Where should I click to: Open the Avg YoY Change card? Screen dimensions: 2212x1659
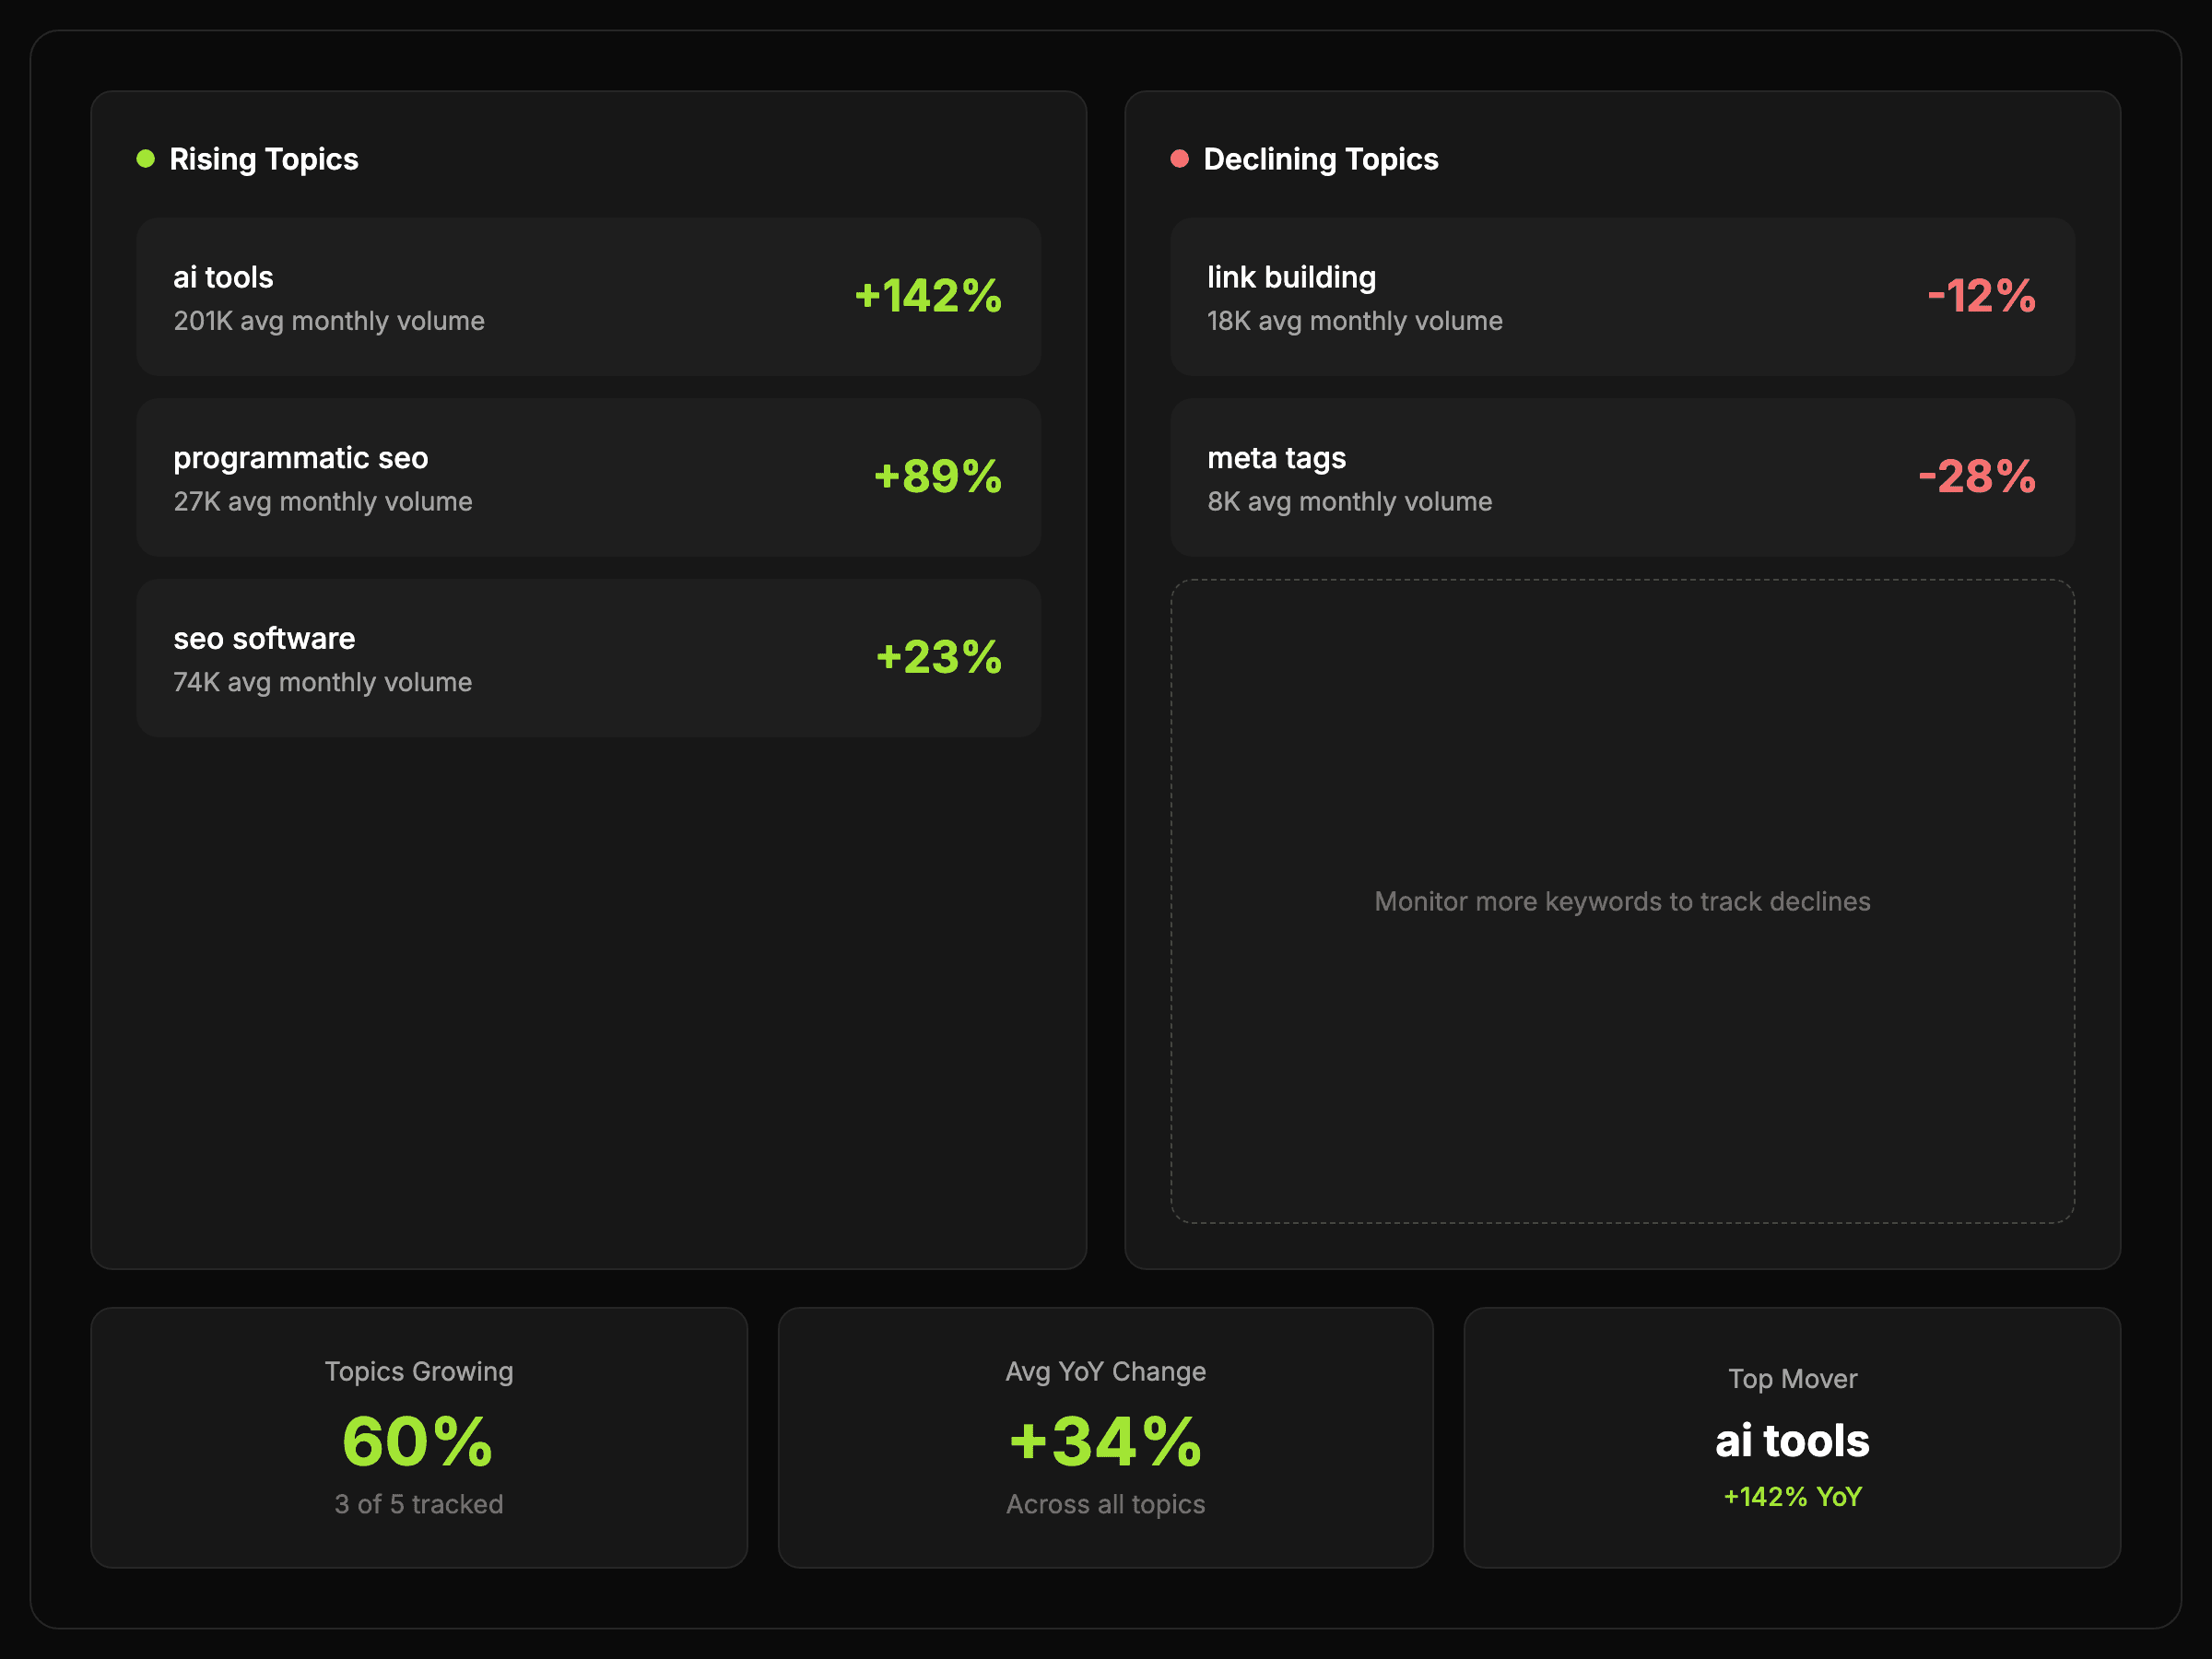(x=1105, y=1437)
